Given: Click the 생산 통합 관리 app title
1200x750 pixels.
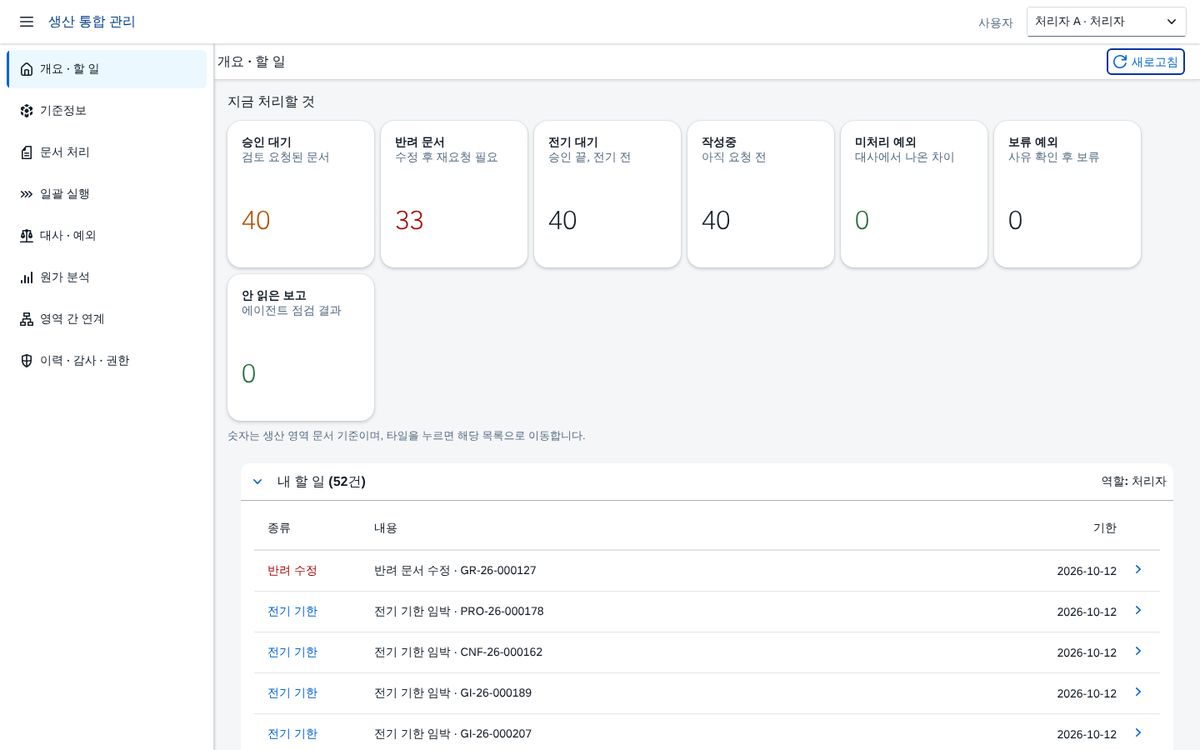Looking at the screenshot, I should pyautogui.click(x=92, y=22).
